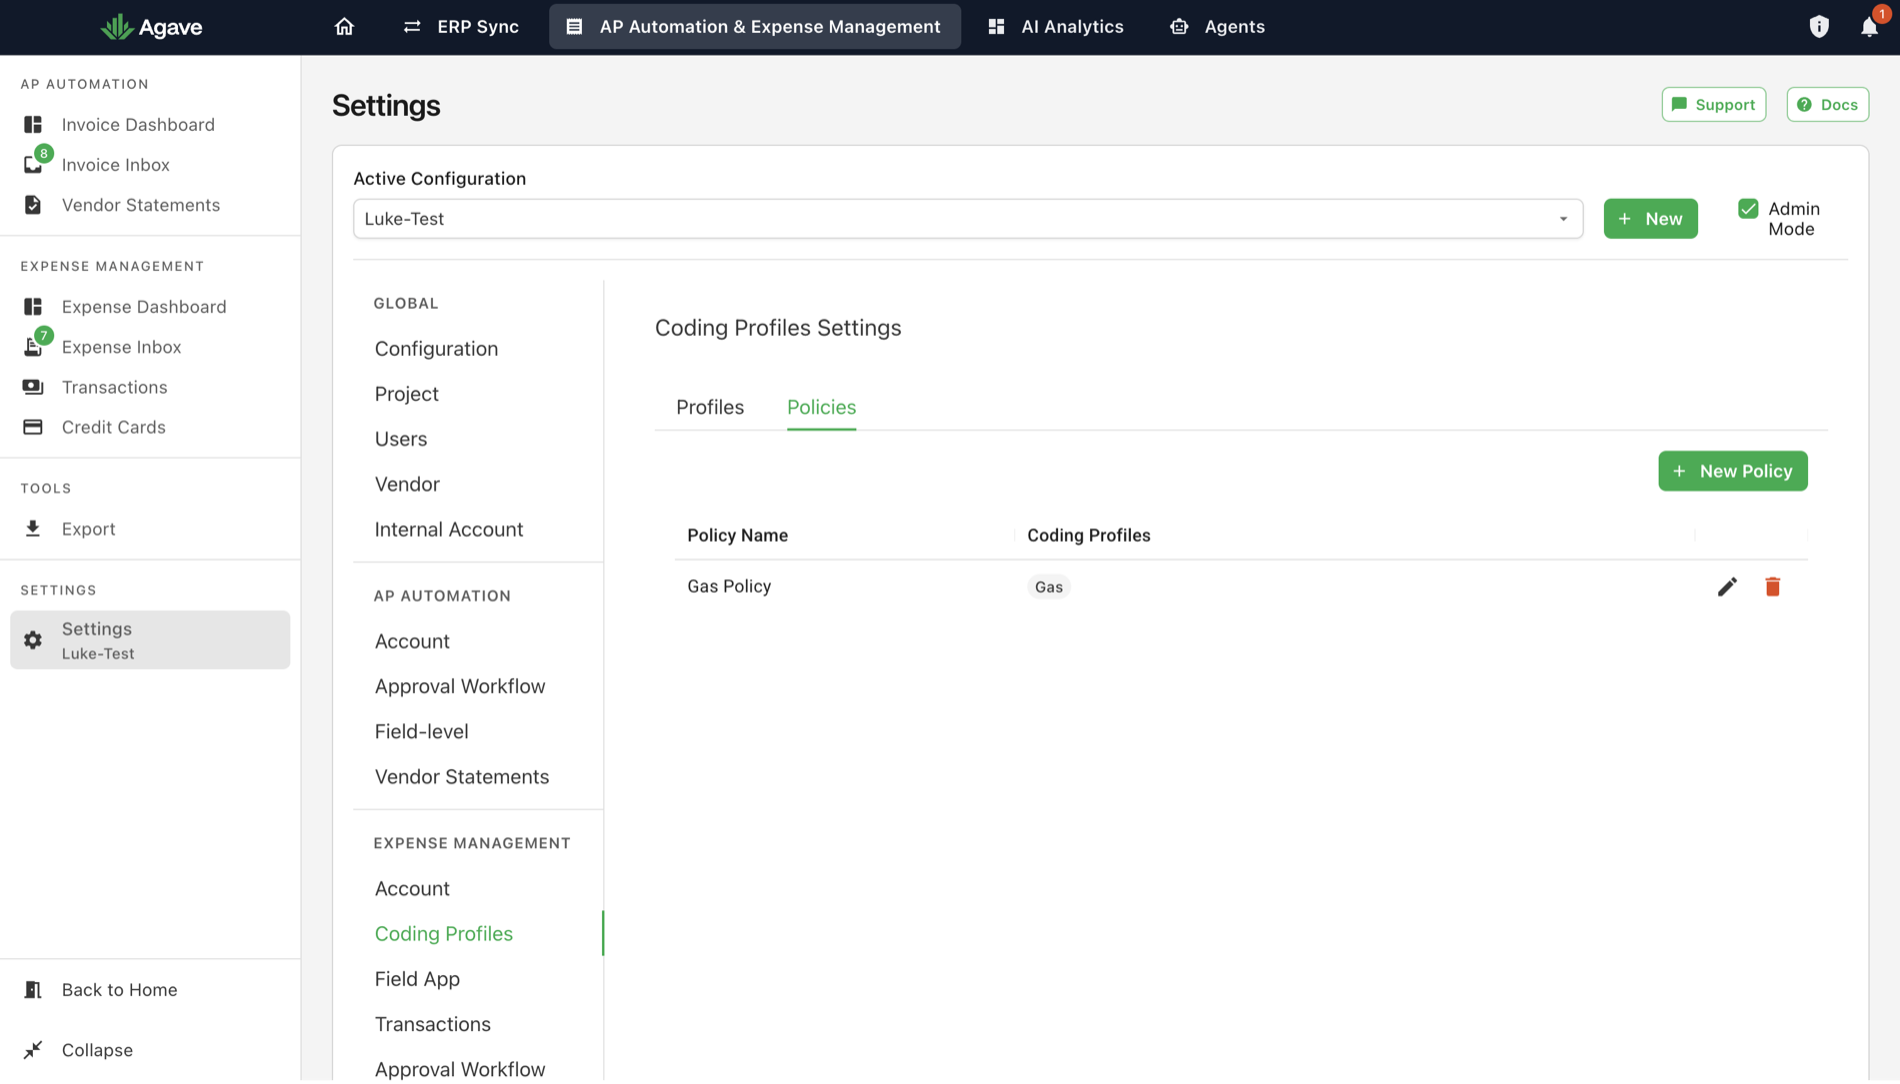
Task: Delete Gas Policy with trash icon
Action: pos(1773,587)
